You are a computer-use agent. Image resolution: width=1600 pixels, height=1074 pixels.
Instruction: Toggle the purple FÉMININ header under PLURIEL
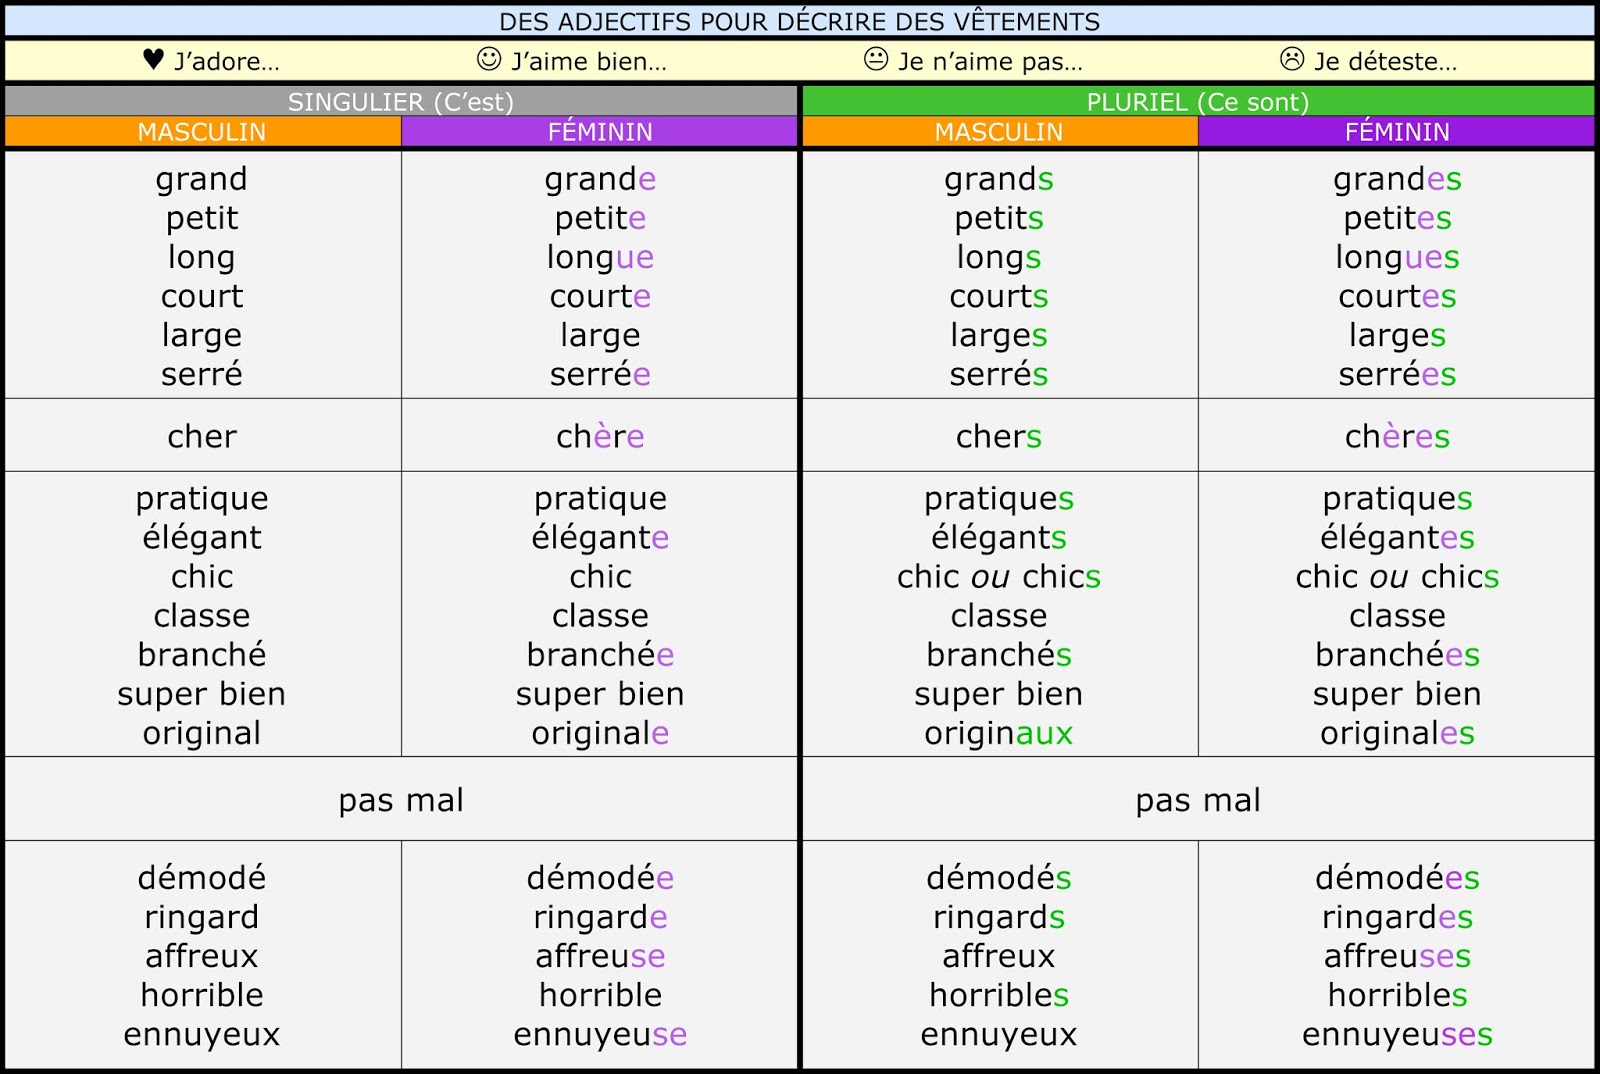click(1397, 130)
